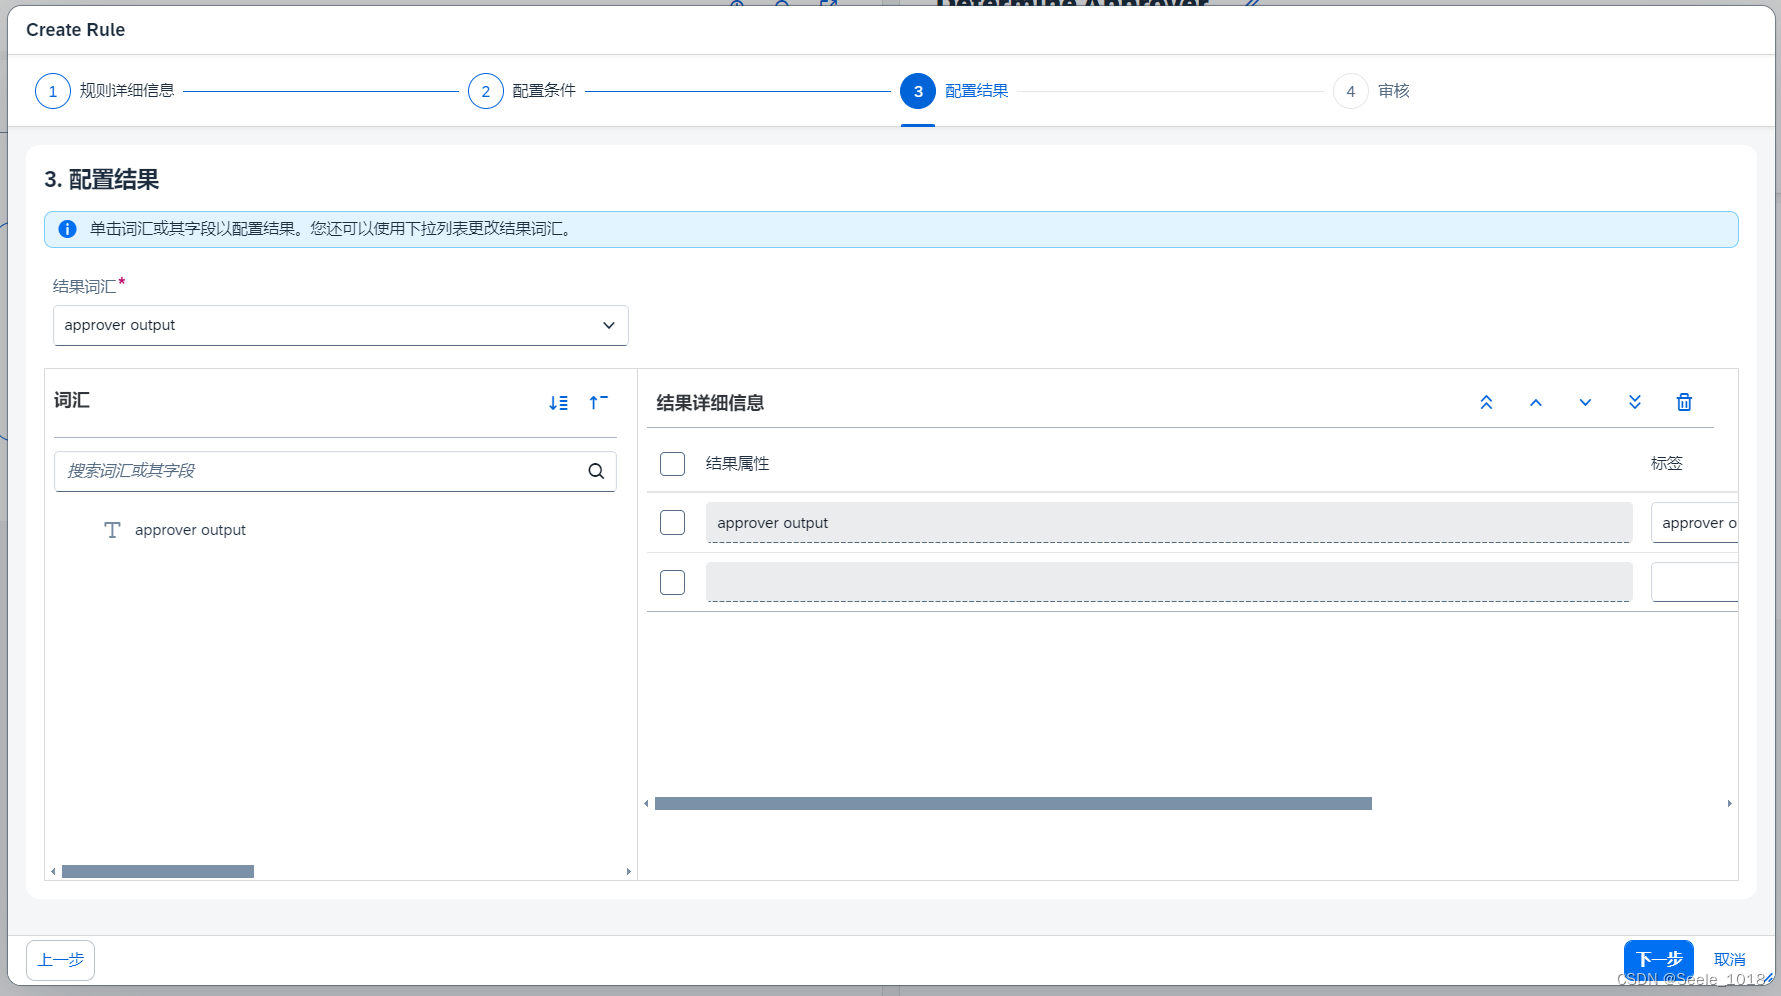
Task: Open the 结果词汇 approver output dropdown
Action: 341,325
